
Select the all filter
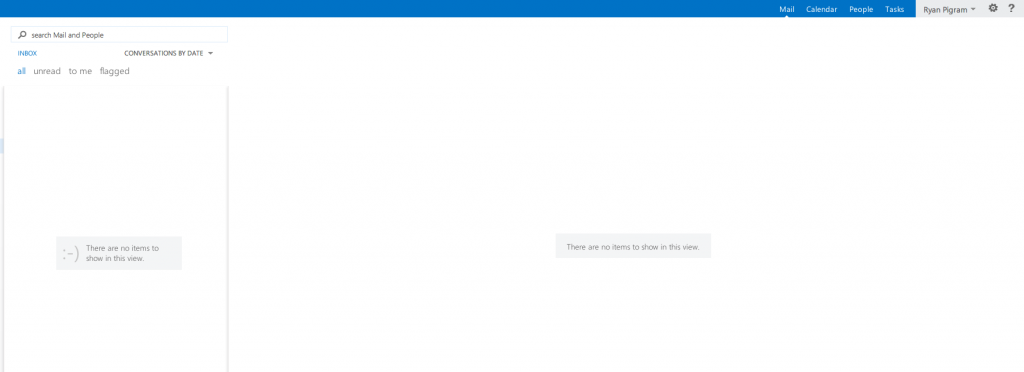point(22,71)
